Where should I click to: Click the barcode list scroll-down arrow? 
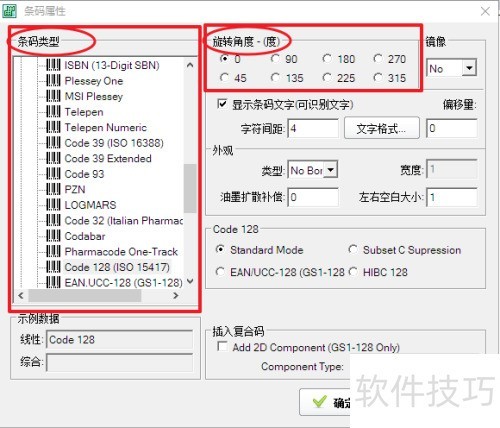pyautogui.click(x=190, y=282)
